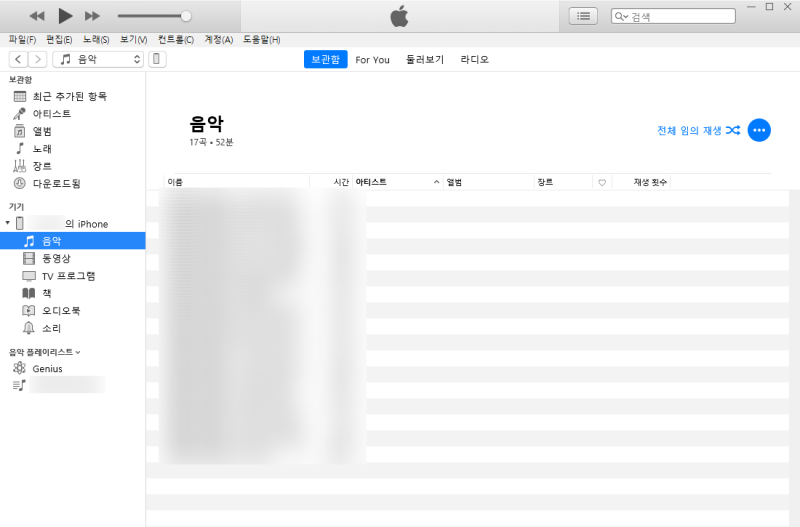Viewport: 800px width, 527px height.
Task: Select 음악 under the iPhone device
Action: coord(72,241)
